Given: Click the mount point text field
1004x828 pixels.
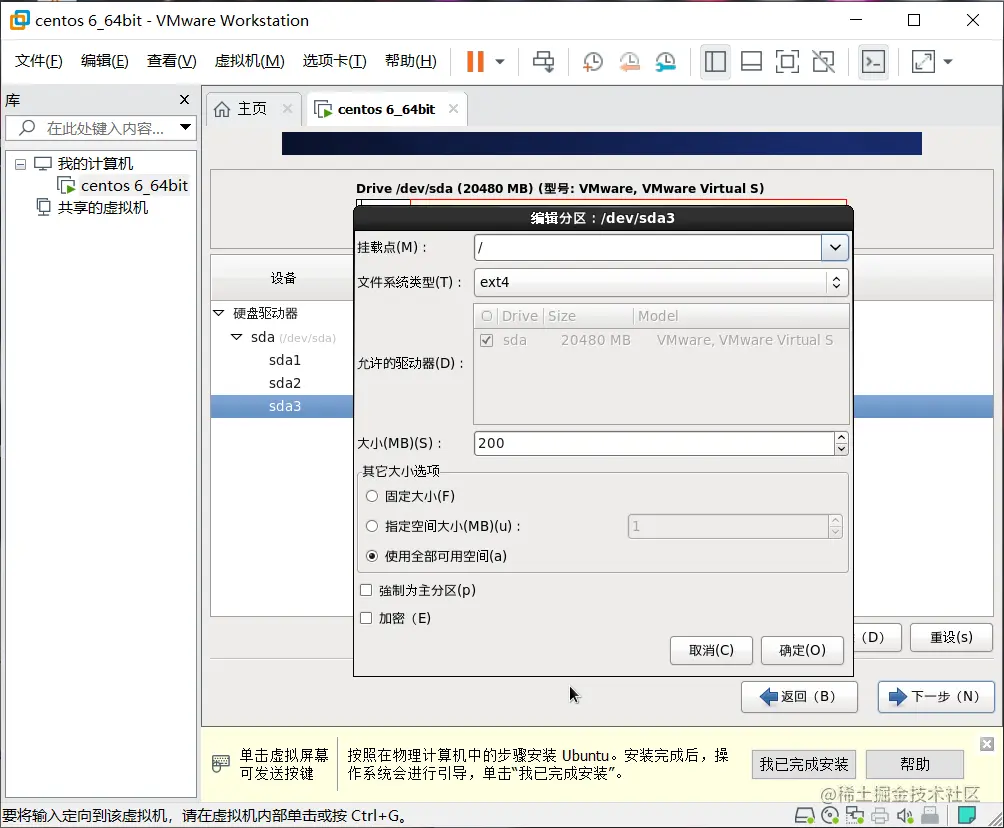Looking at the screenshot, I should click(647, 247).
